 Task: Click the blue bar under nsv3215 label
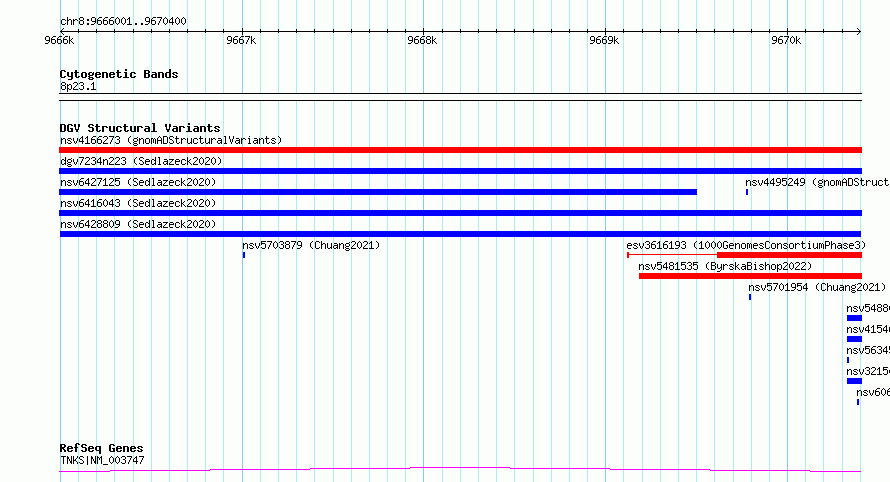pos(854,381)
